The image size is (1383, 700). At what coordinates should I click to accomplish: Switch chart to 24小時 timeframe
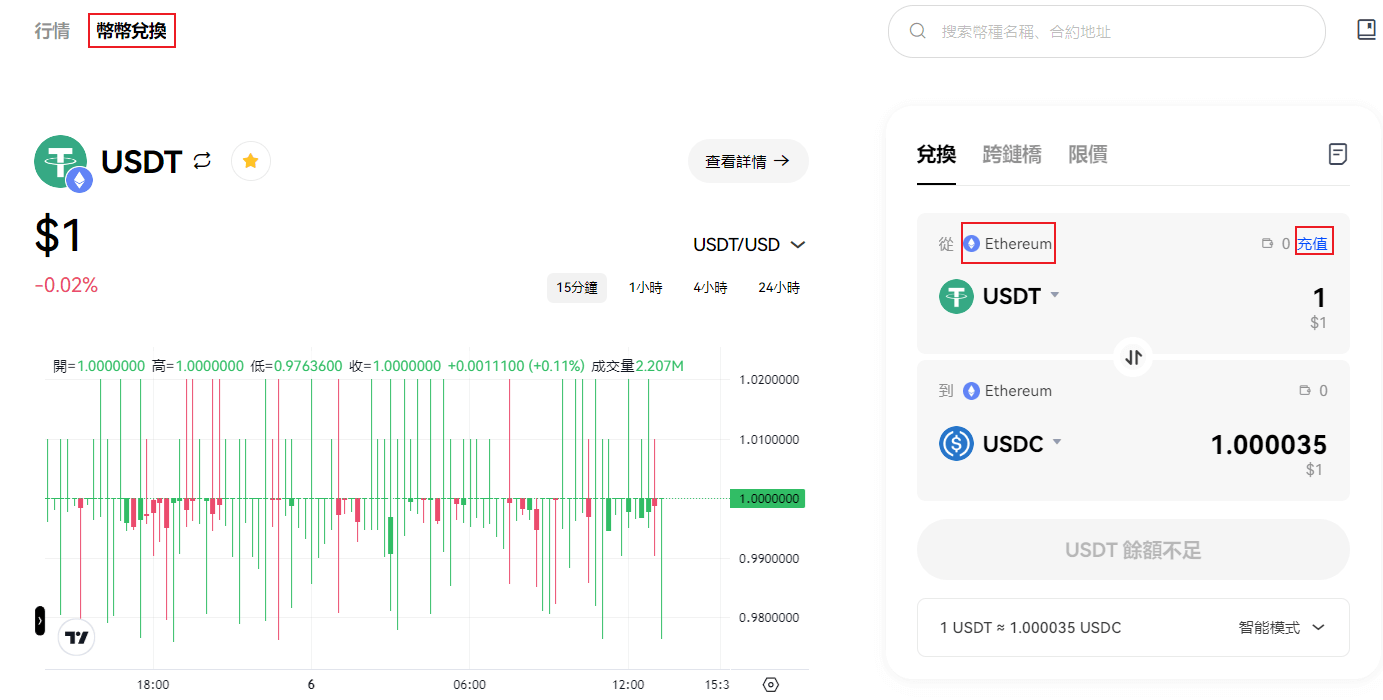click(x=778, y=288)
